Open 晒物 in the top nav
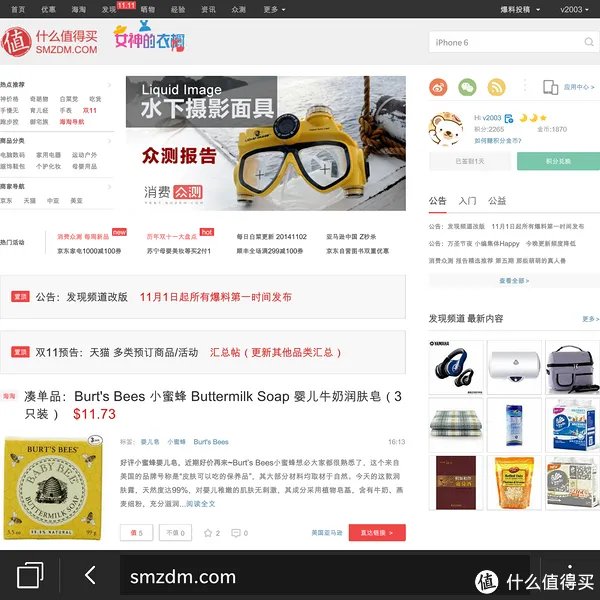 tap(148, 10)
